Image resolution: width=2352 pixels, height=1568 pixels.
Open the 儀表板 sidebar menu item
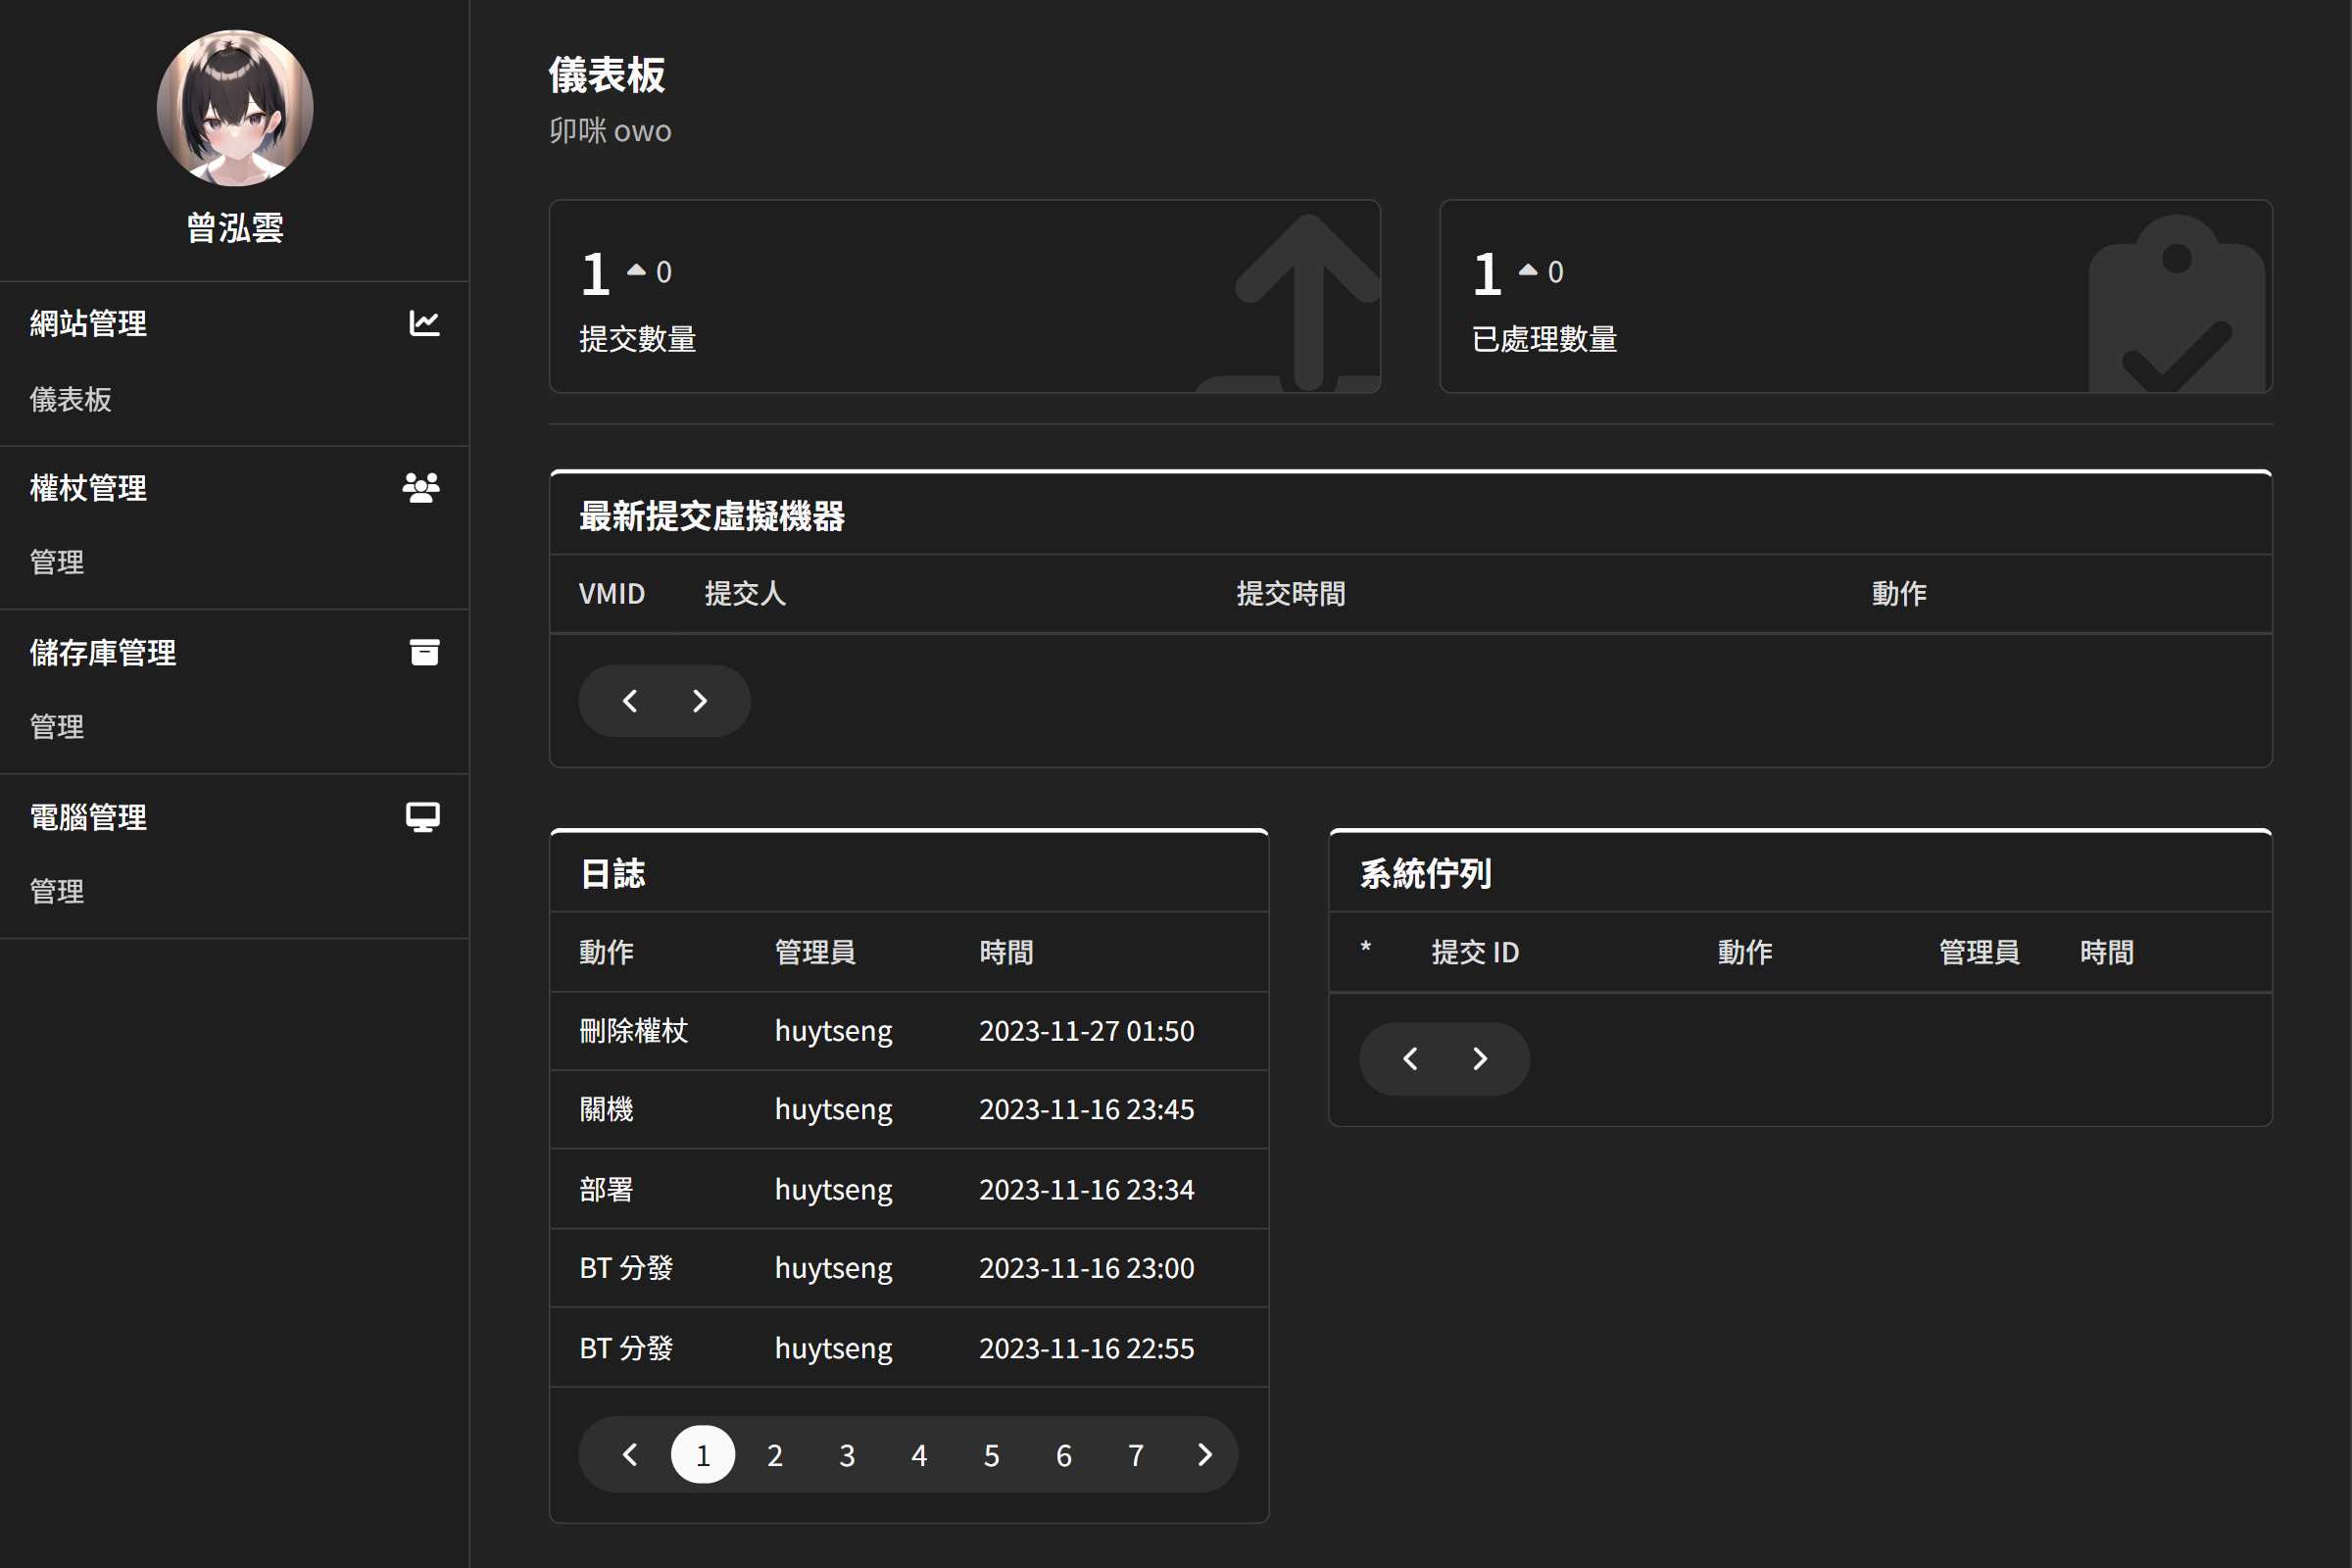click(x=71, y=399)
